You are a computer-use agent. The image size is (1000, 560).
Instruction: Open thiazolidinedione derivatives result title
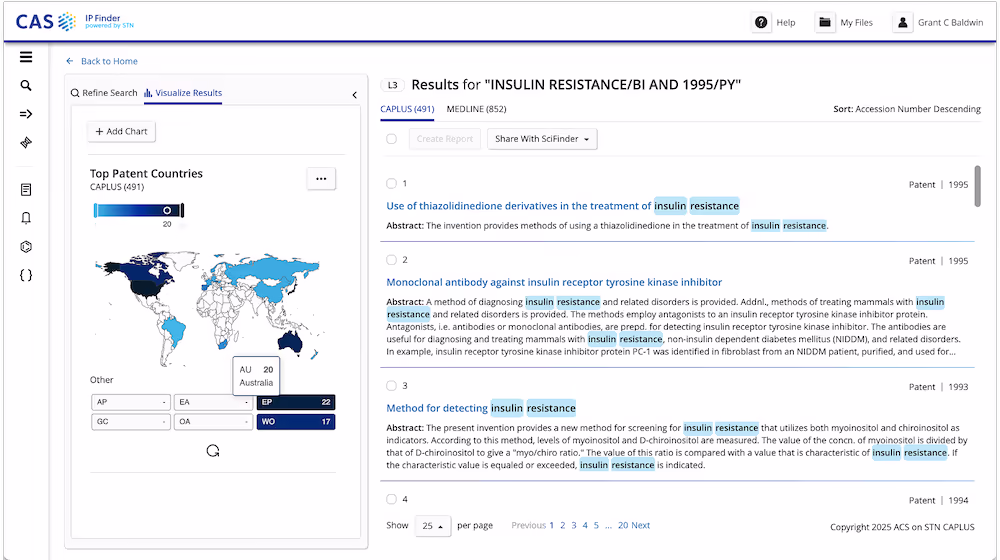click(x=562, y=206)
